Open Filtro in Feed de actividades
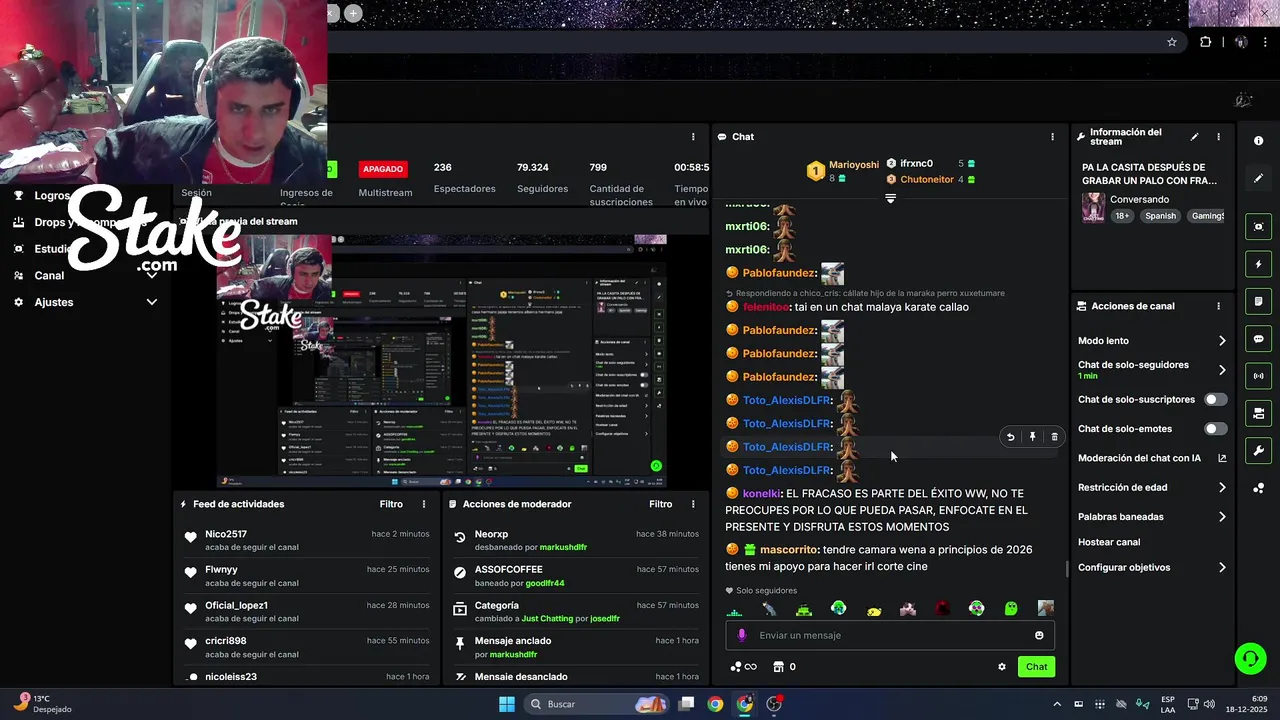Screen dimensions: 1280x720 click(391, 504)
